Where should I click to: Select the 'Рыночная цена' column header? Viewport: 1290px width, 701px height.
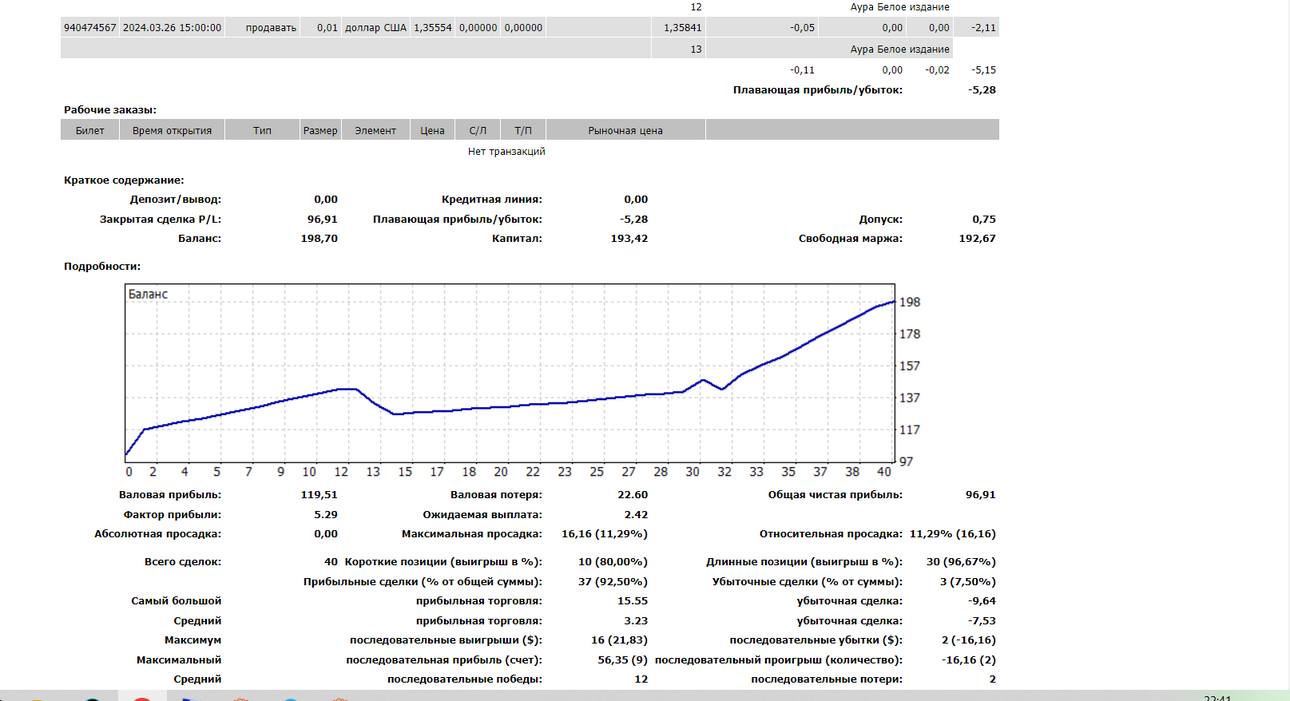(x=626, y=130)
